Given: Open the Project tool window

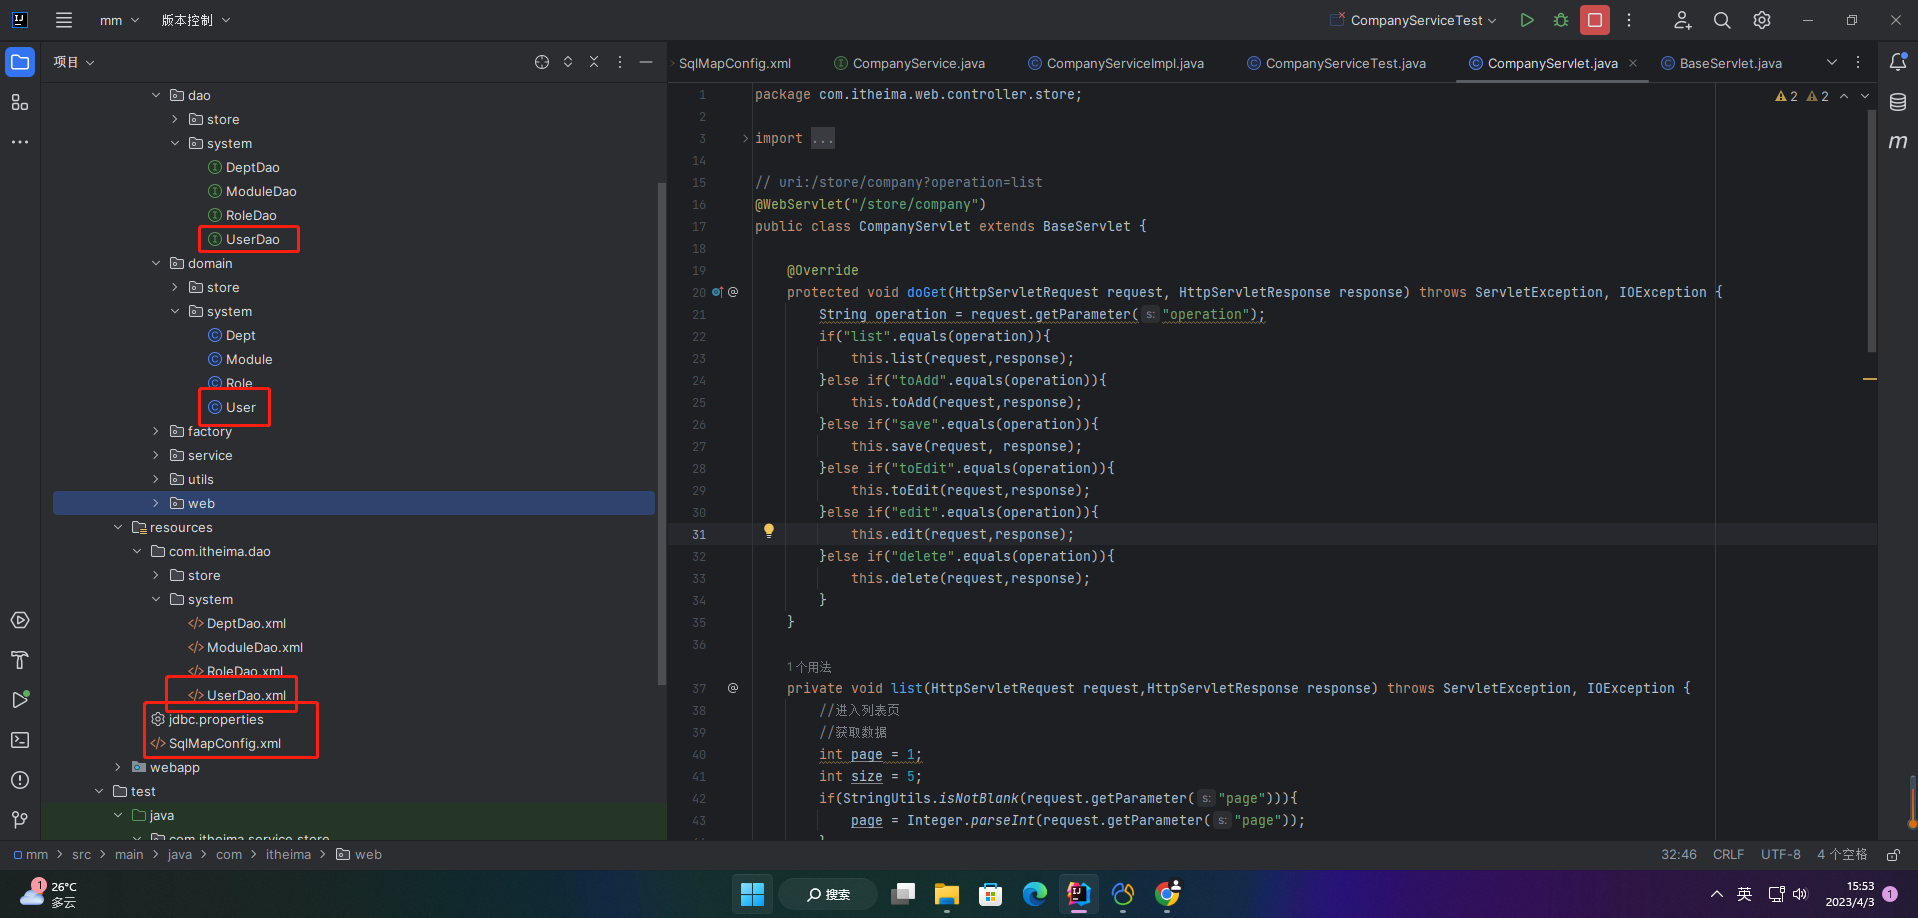Looking at the screenshot, I should pyautogui.click(x=20, y=62).
